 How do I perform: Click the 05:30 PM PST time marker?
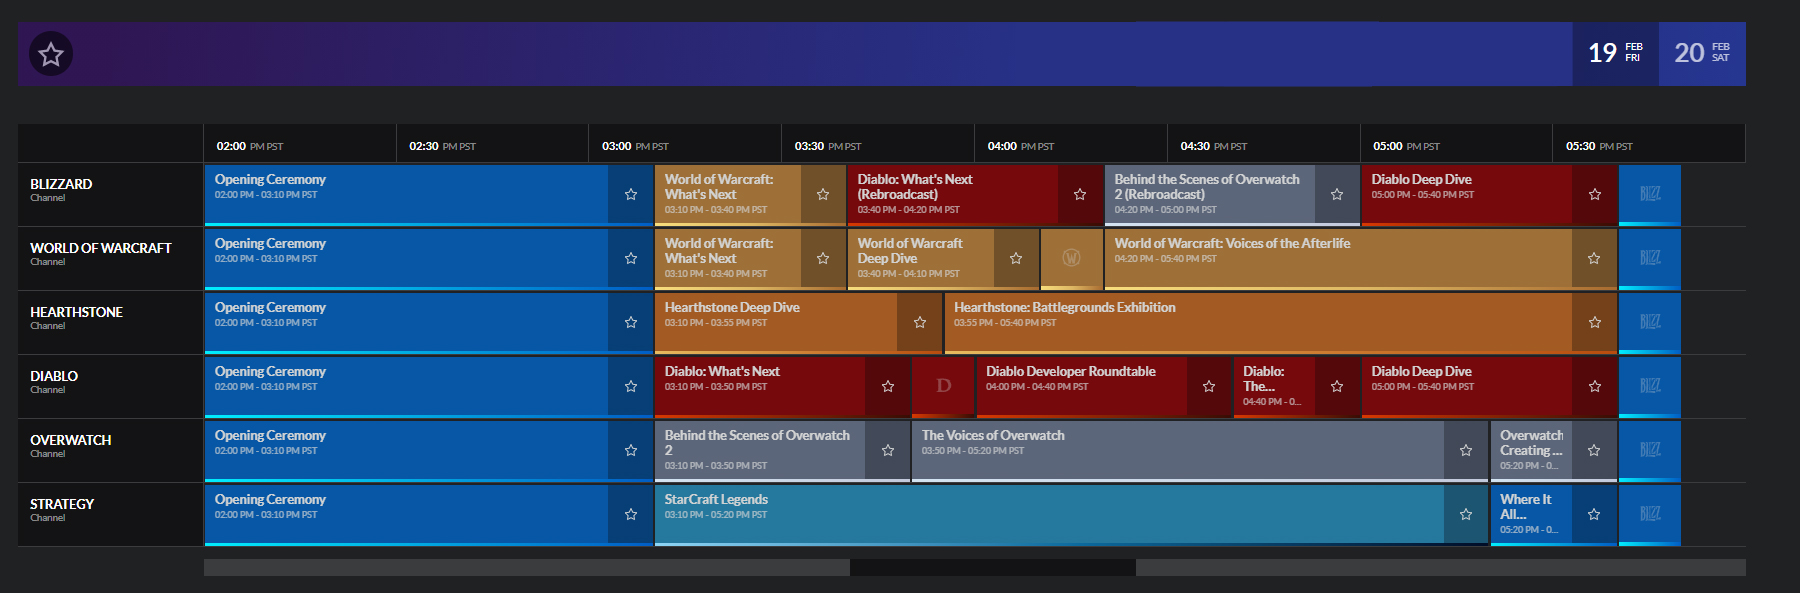tap(1599, 146)
